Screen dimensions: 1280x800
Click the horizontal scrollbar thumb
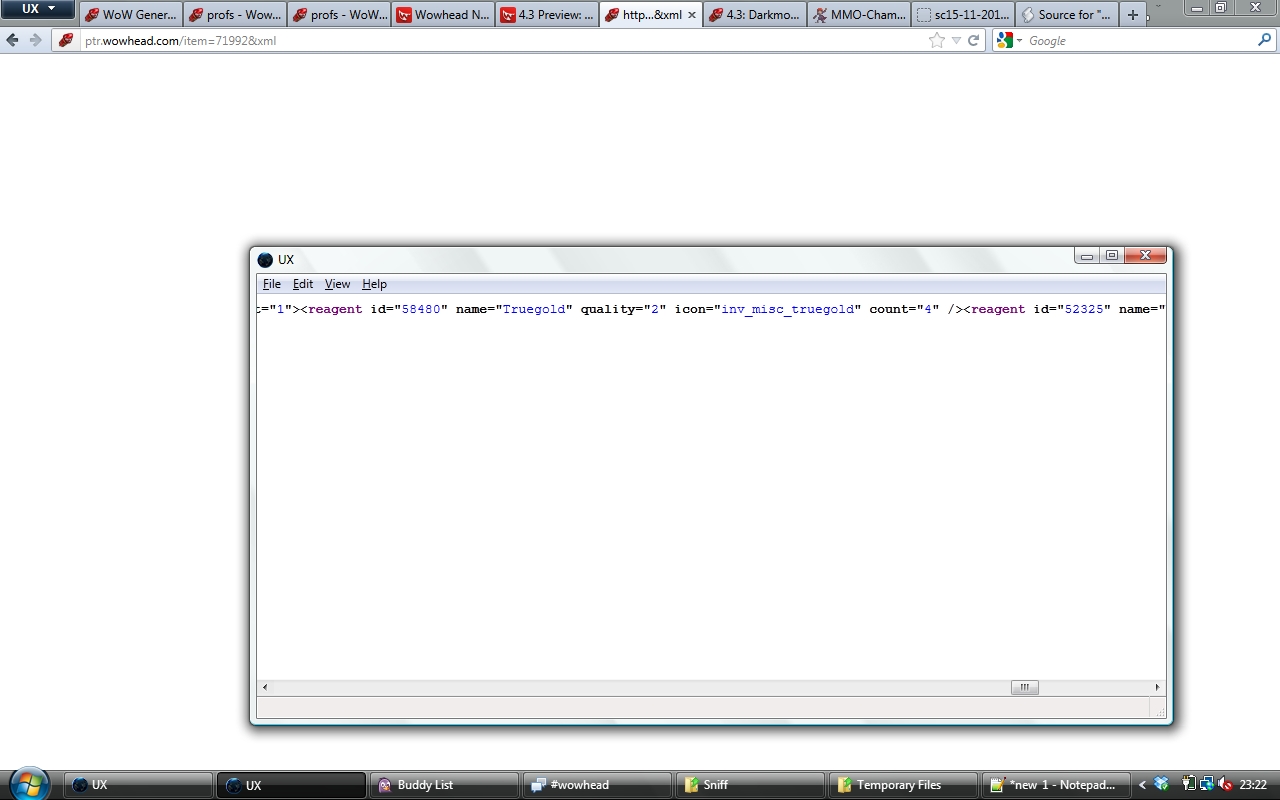pyautogui.click(x=1024, y=688)
